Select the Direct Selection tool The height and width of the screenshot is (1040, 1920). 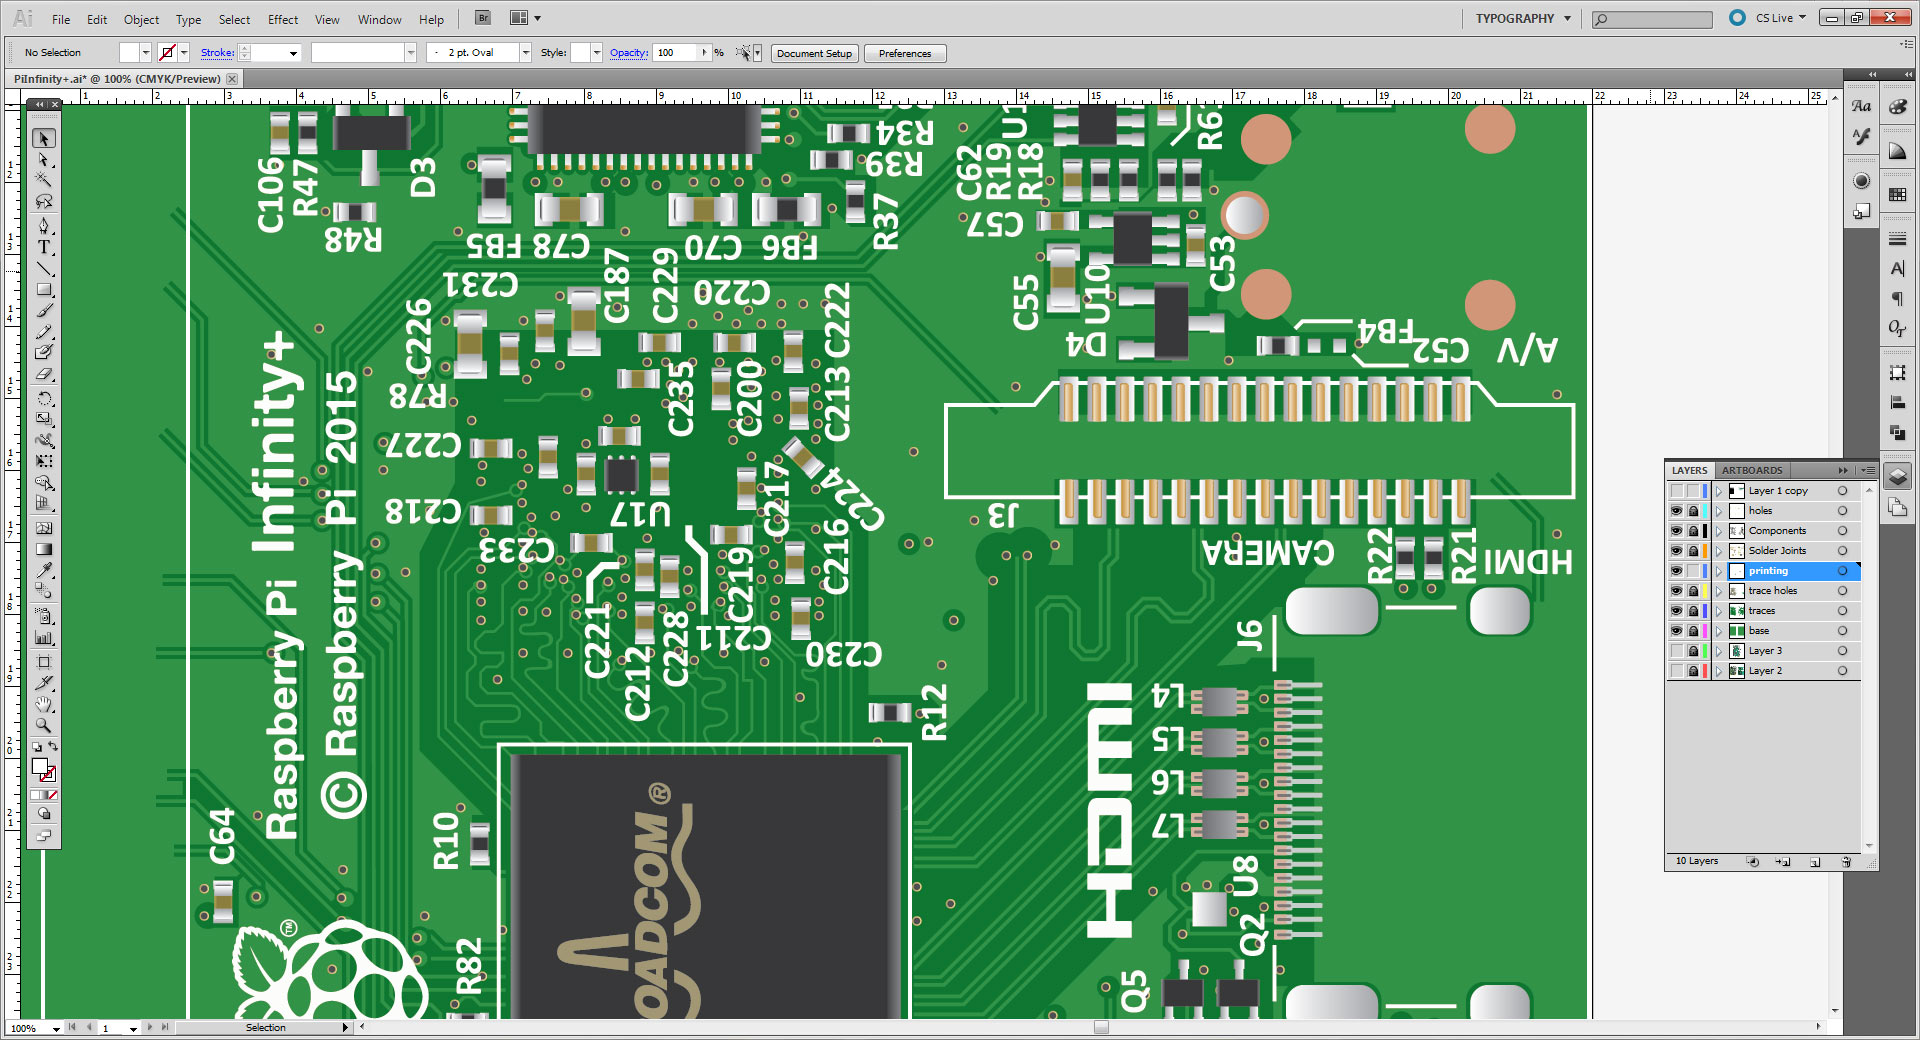44,160
